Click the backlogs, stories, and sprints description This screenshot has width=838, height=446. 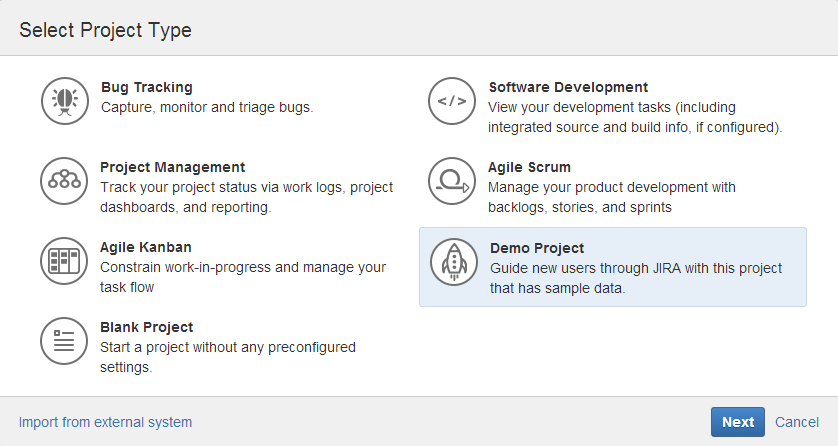click(612, 197)
